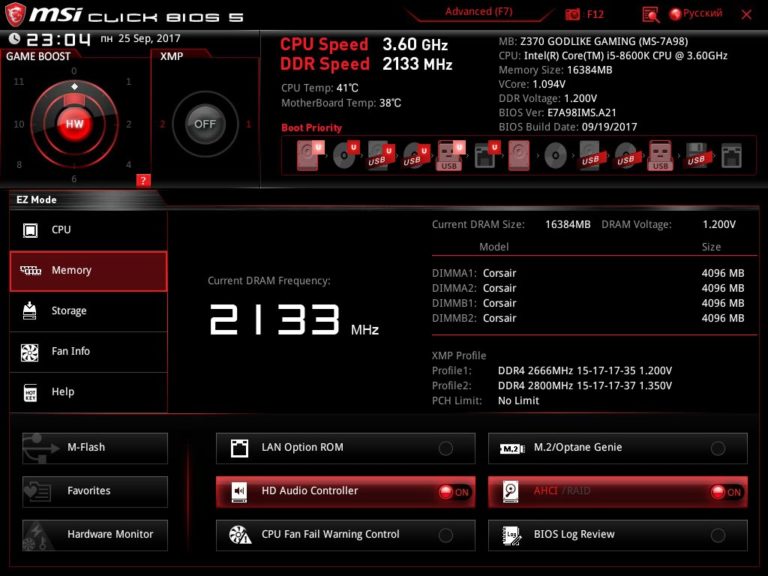Open the Hardware Monitor
The height and width of the screenshot is (576, 768).
pos(95,535)
